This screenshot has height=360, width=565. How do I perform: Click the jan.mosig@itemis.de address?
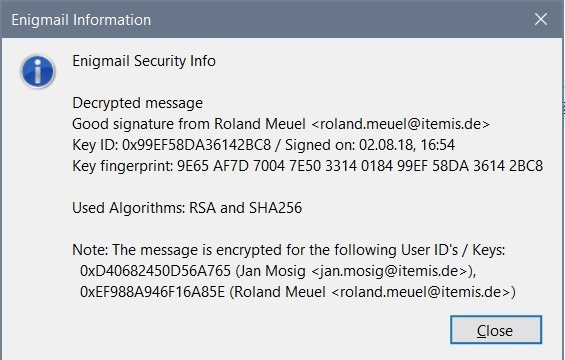coord(389,271)
